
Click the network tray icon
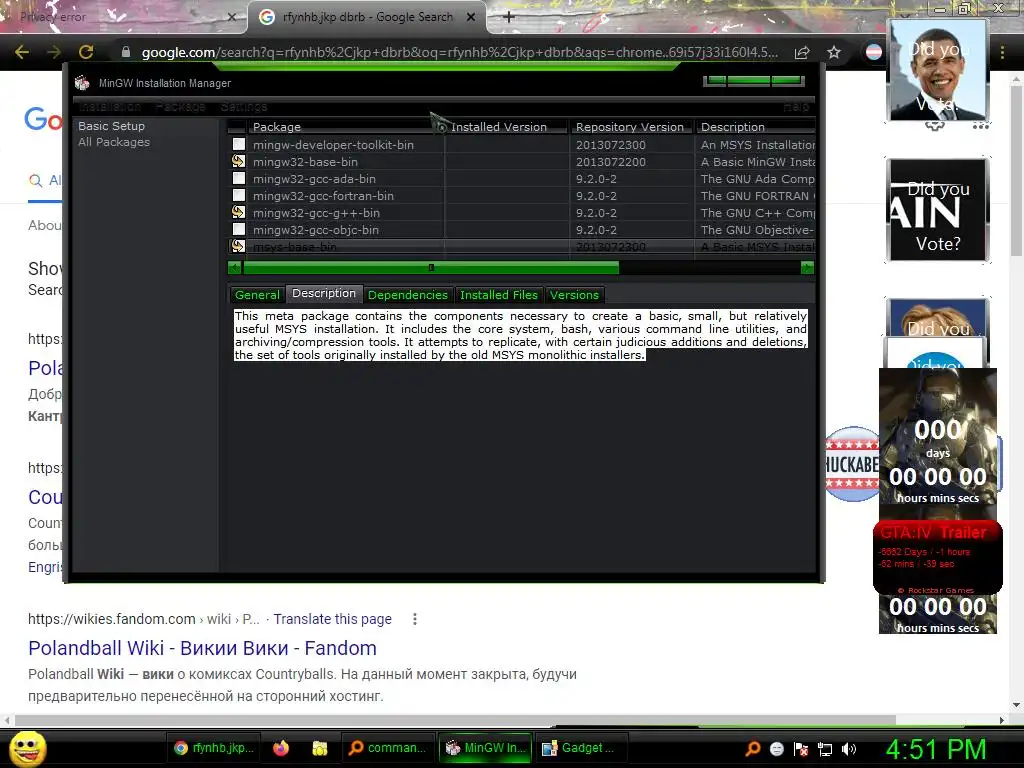(x=825, y=749)
